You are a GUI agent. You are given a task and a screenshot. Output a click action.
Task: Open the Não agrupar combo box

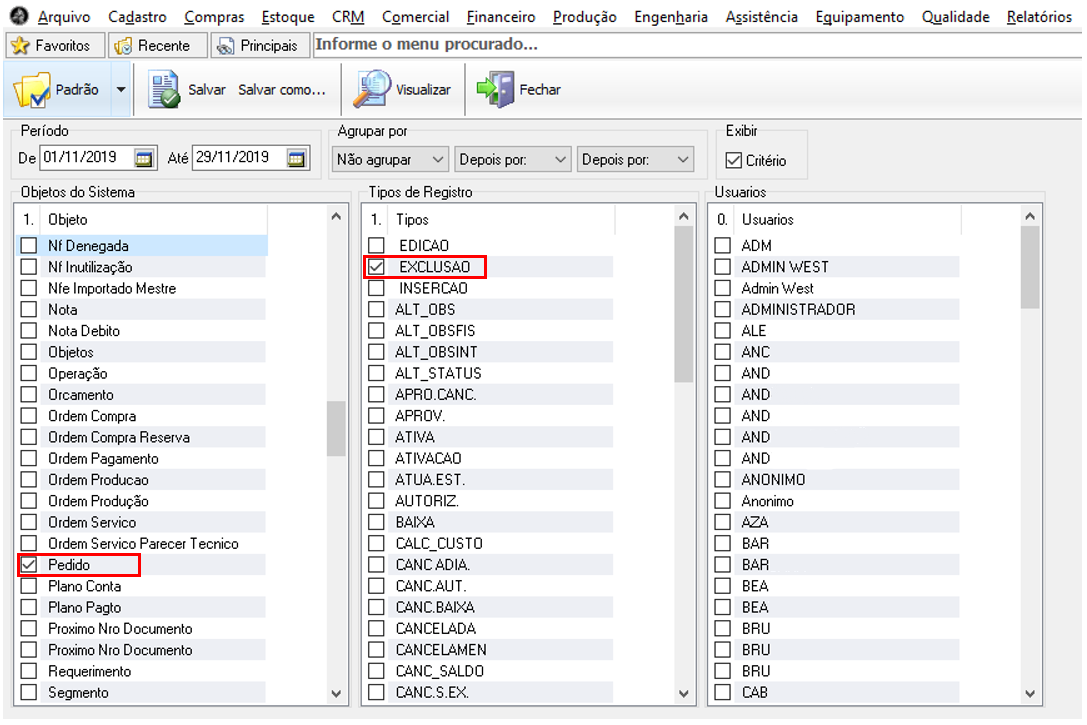coord(390,159)
